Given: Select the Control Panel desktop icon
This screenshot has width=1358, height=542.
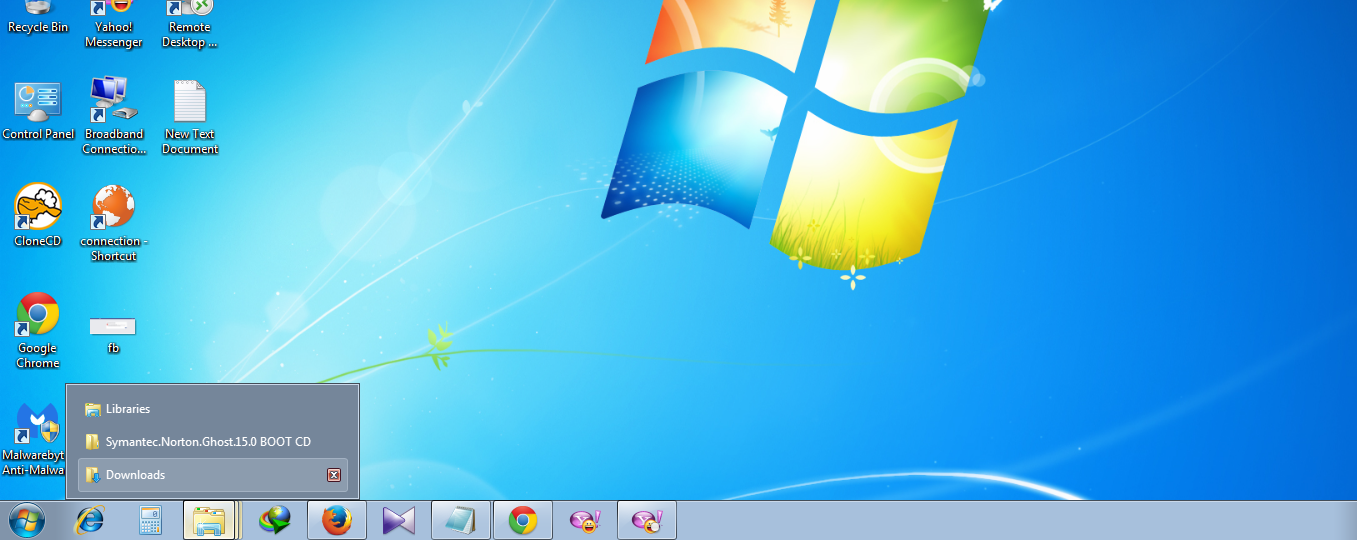Looking at the screenshot, I should click(38, 110).
